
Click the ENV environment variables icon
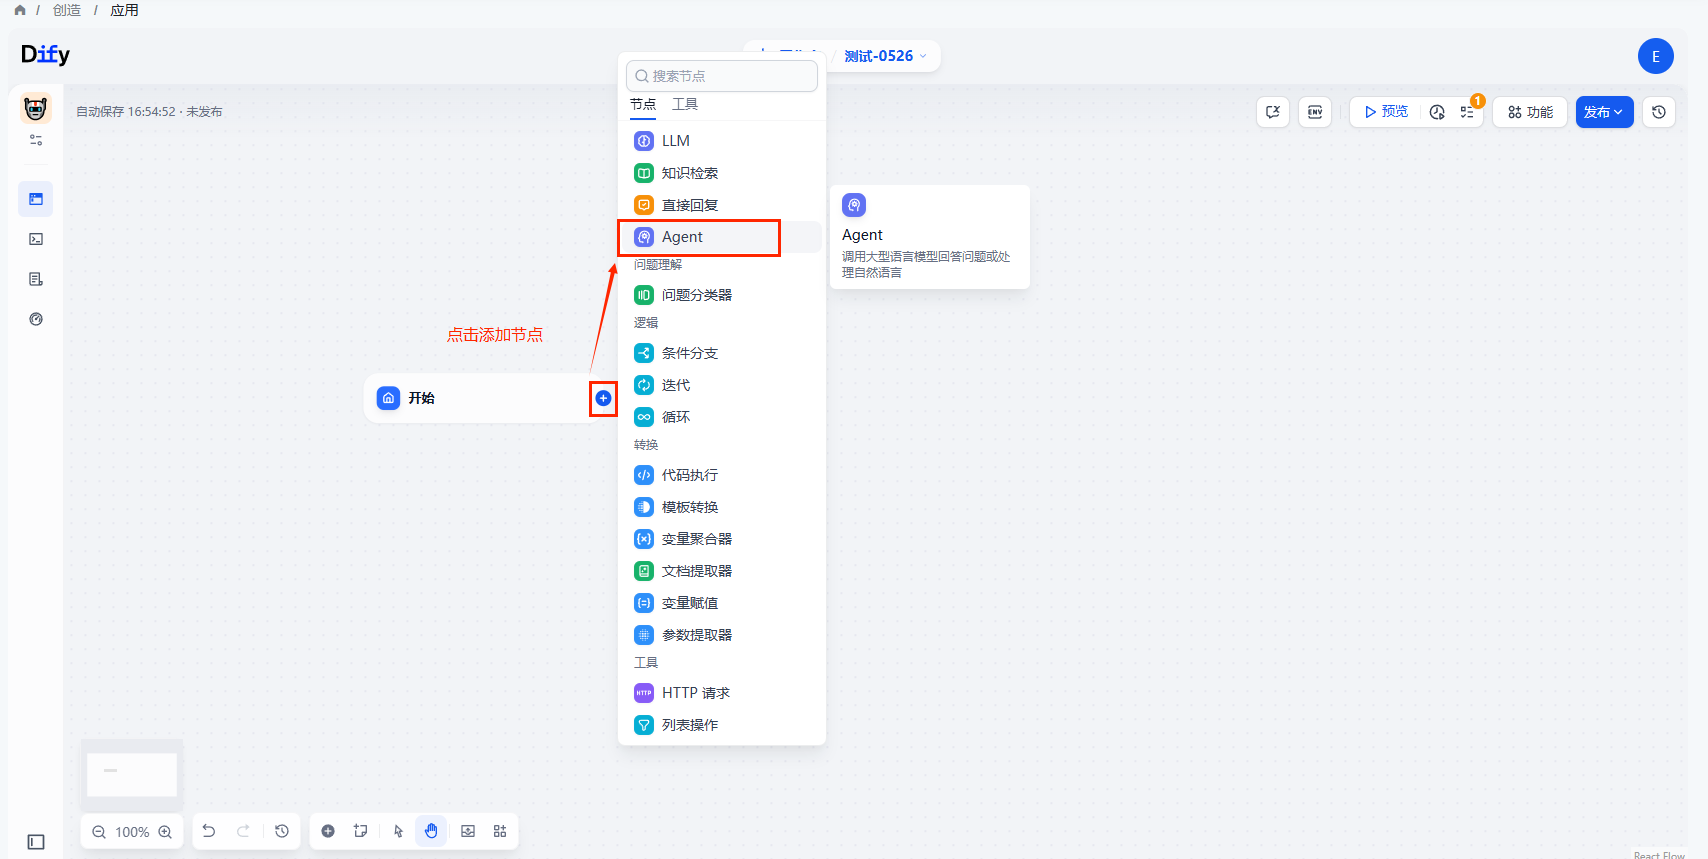point(1315,112)
